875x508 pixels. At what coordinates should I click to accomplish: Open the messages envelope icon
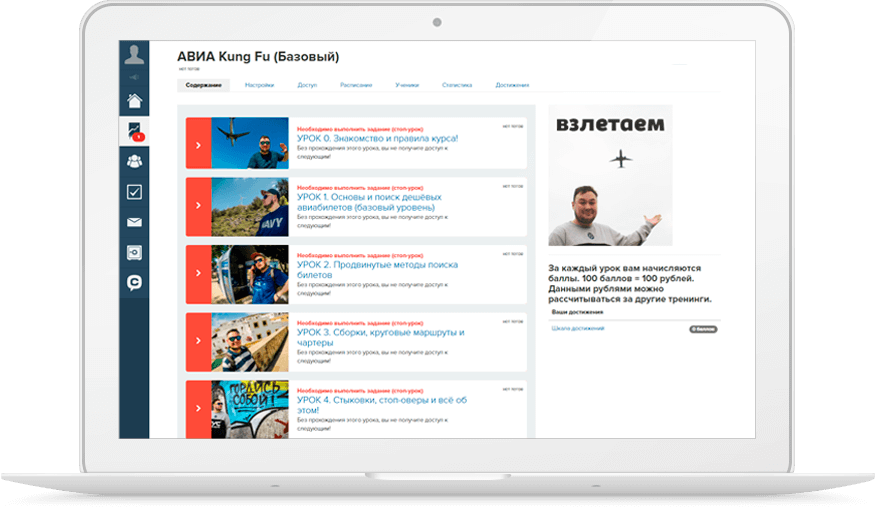point(134,222)
